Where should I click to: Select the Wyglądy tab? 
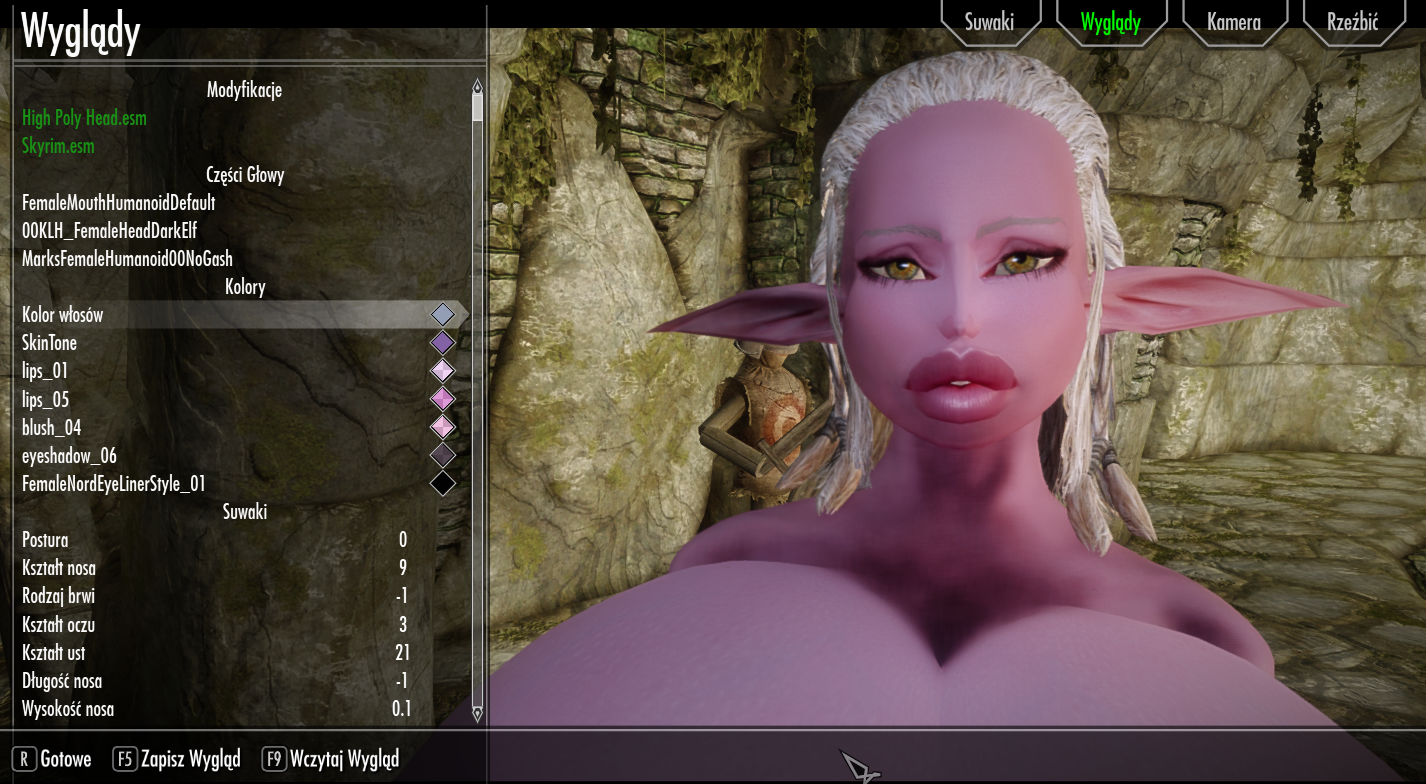1111,22
